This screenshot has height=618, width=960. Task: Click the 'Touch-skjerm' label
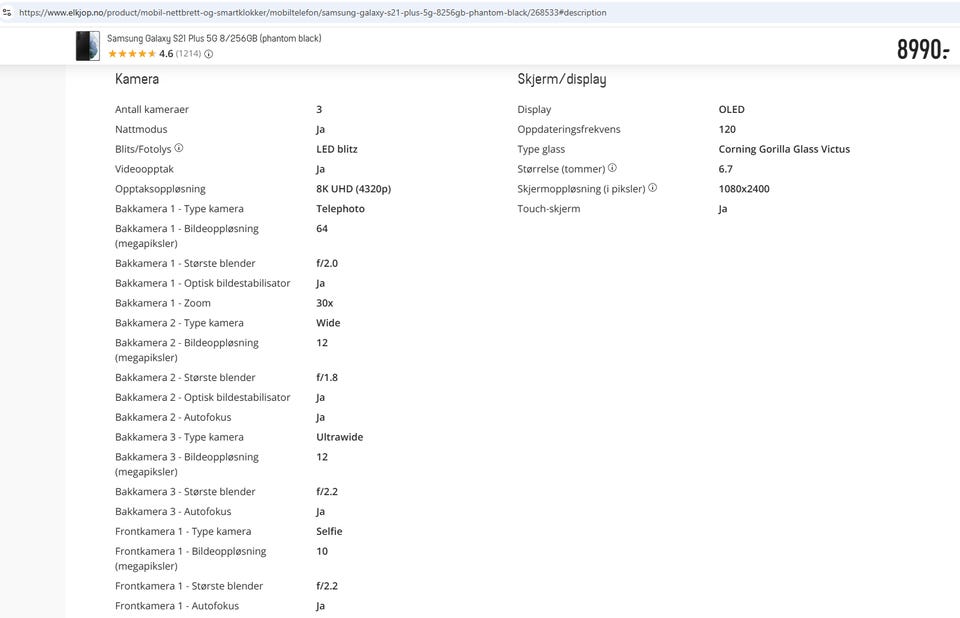[x=549, y=209]
